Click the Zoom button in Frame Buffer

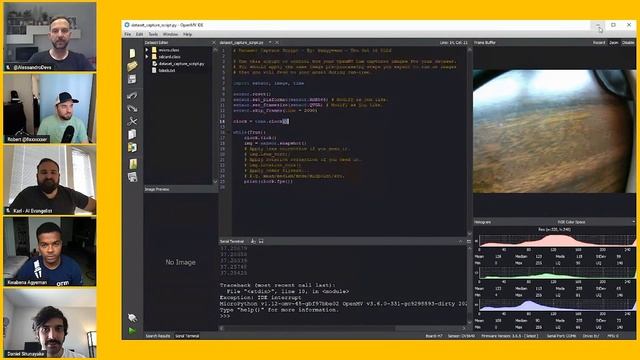(614, 42)
